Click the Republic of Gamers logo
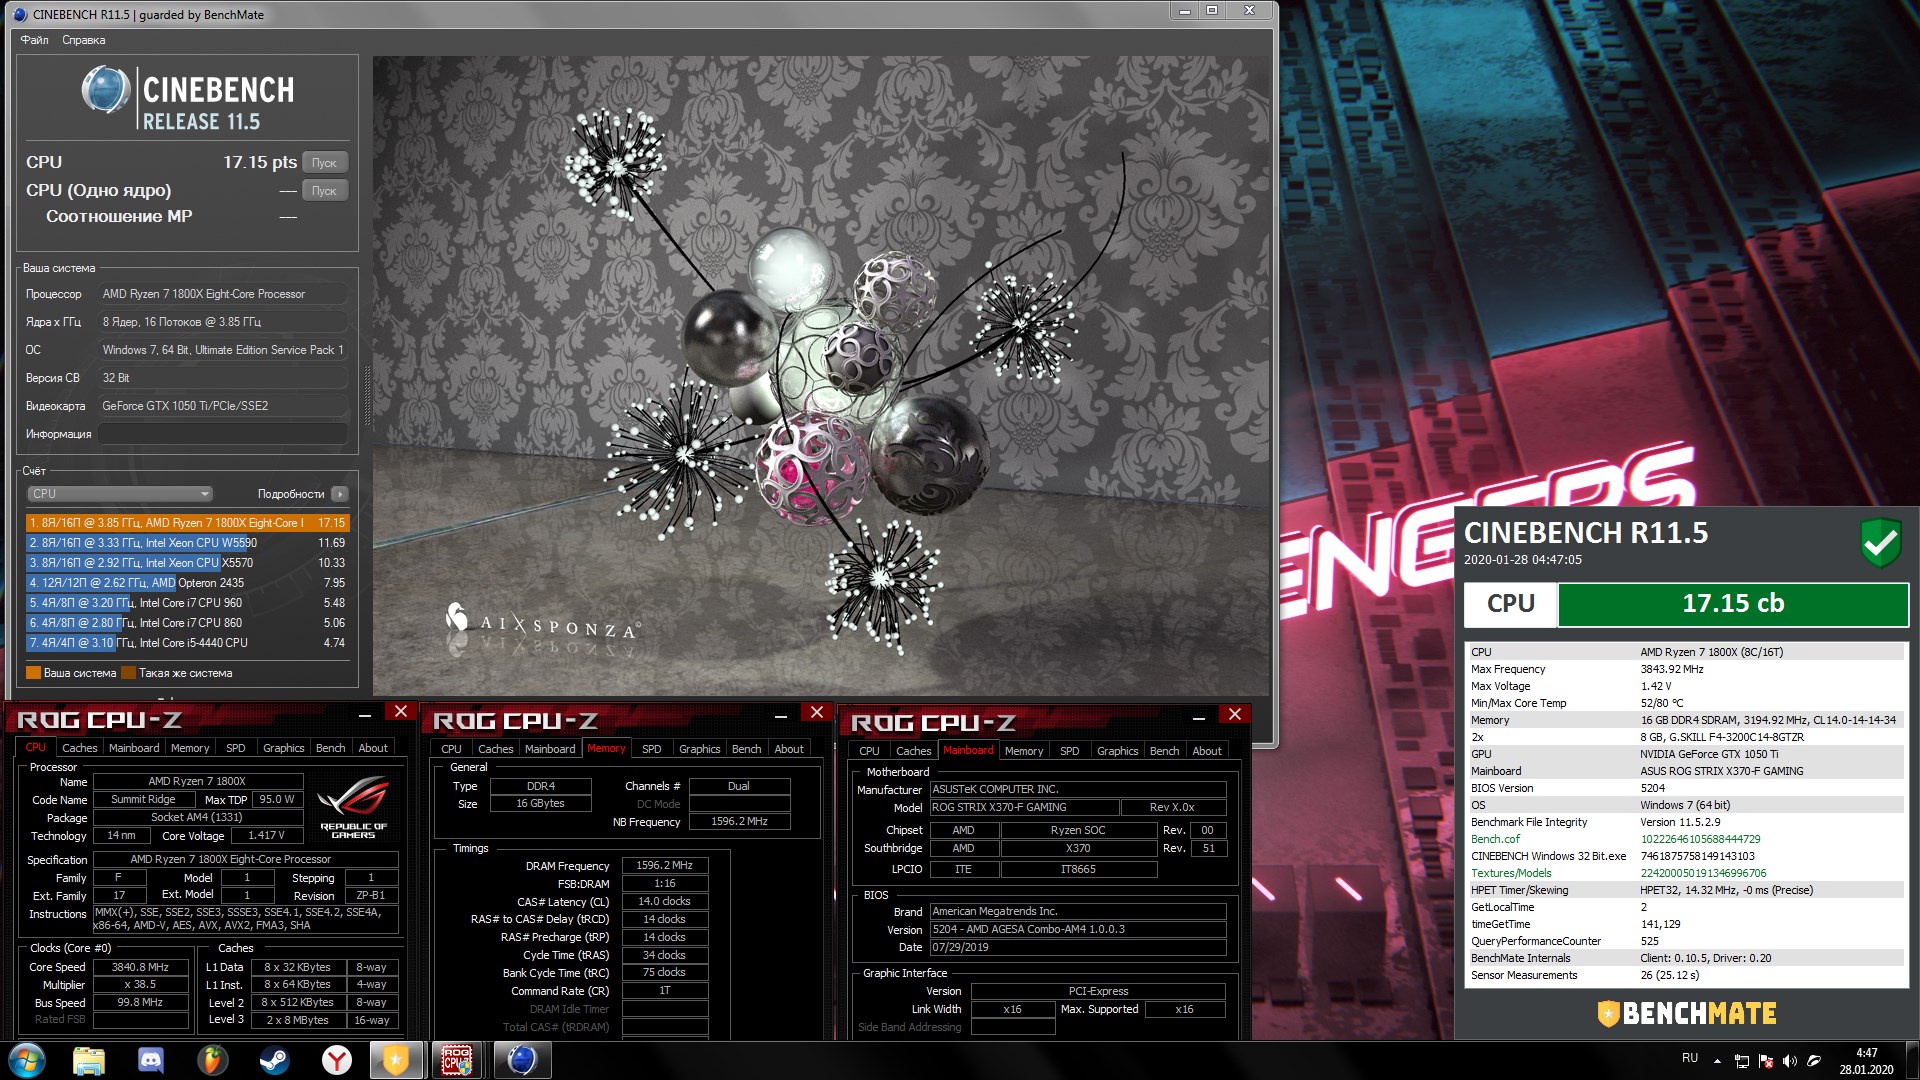 tap(353, 808)
